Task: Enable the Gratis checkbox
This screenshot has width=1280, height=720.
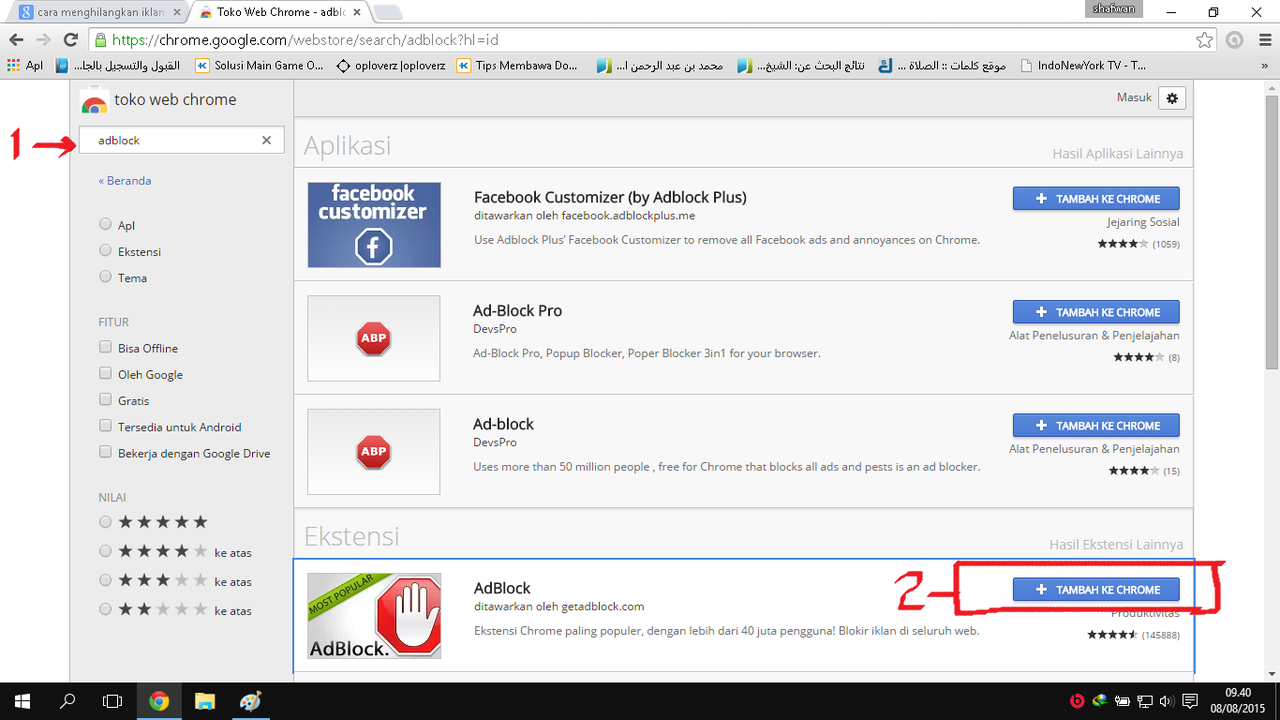Action: coord(106,399)
